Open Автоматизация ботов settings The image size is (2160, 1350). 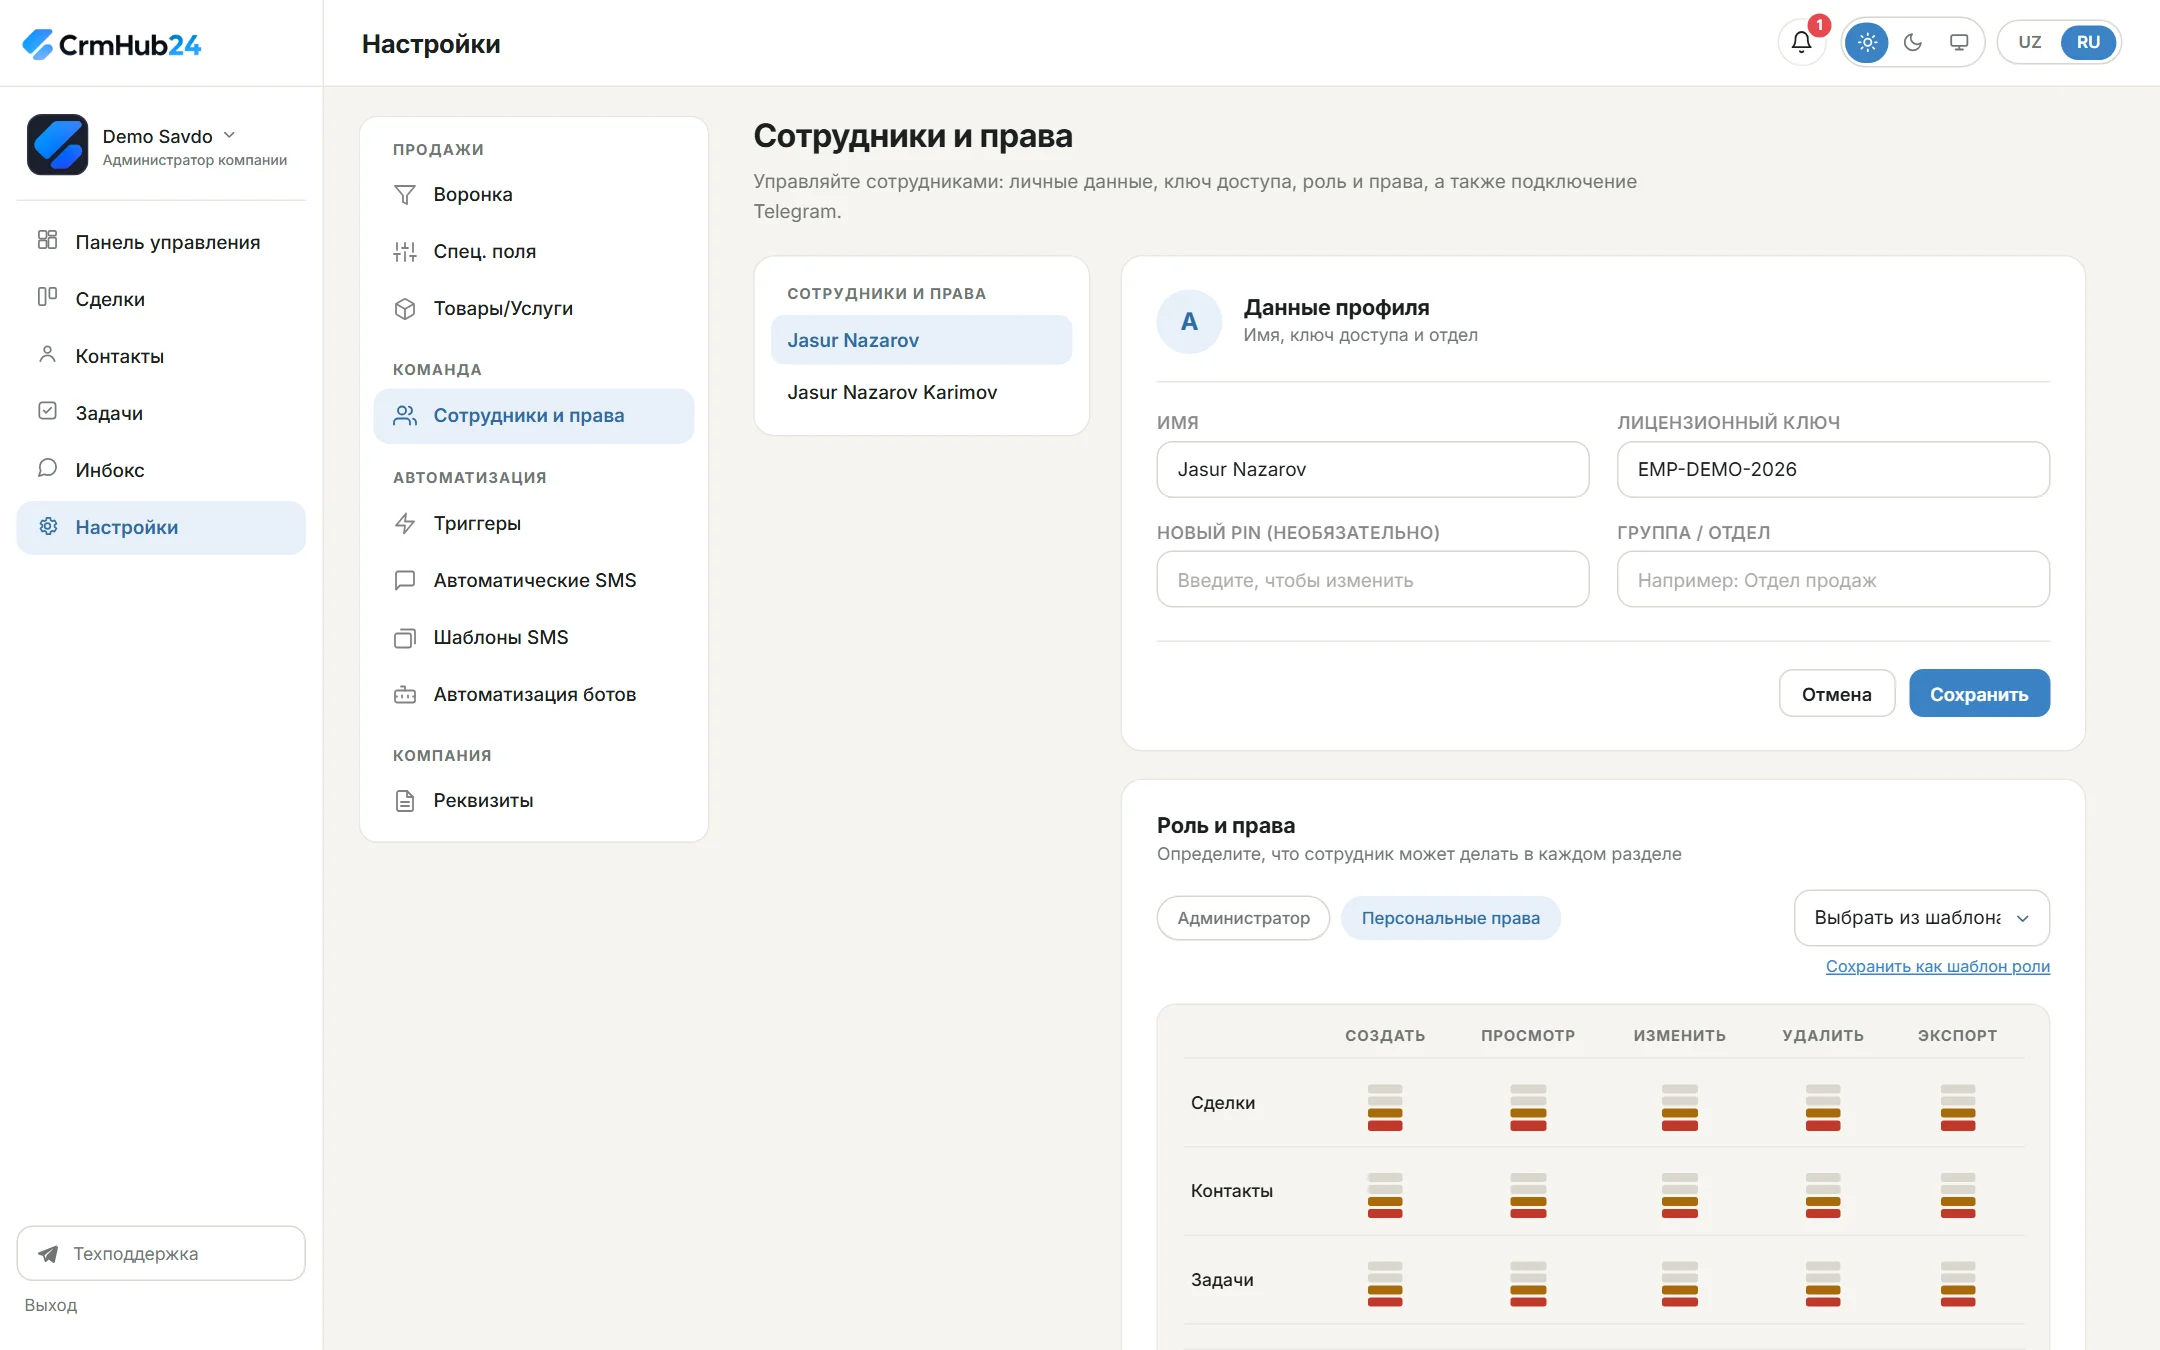[533, 694]
